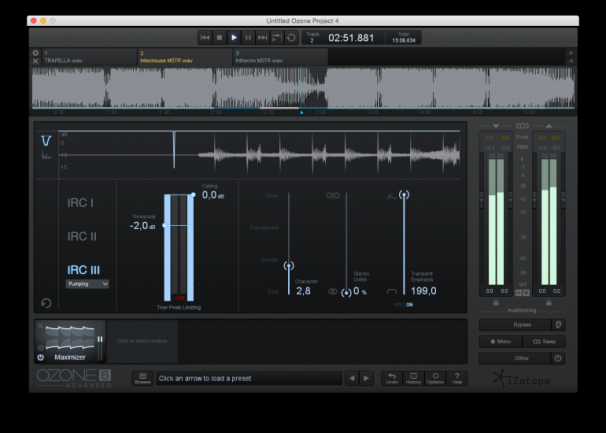Open the Browse presets icon
The height and width of the screenshot is (433, 606).
142,378
